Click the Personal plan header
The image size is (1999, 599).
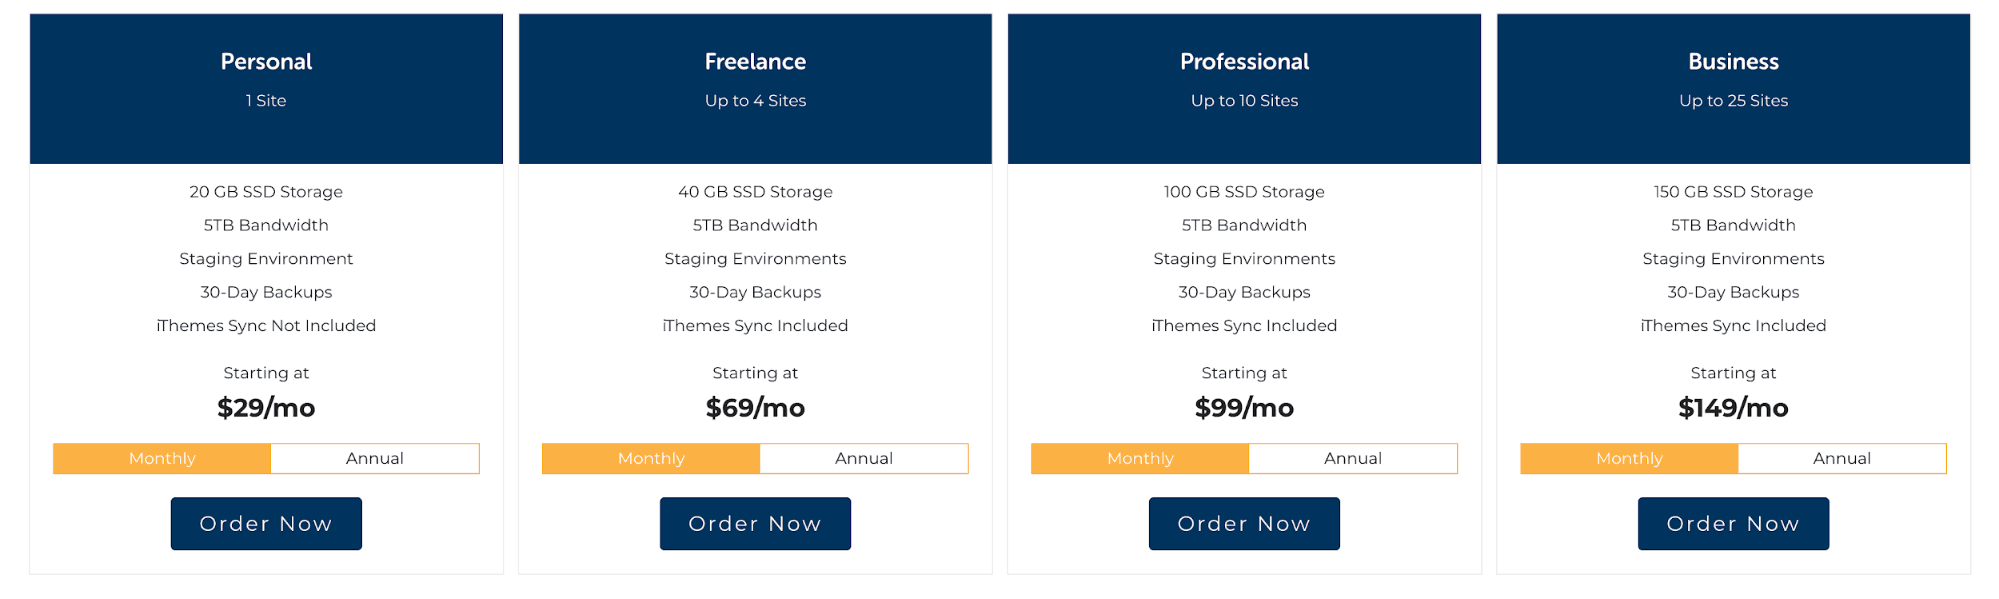click(x=265, y=61)
